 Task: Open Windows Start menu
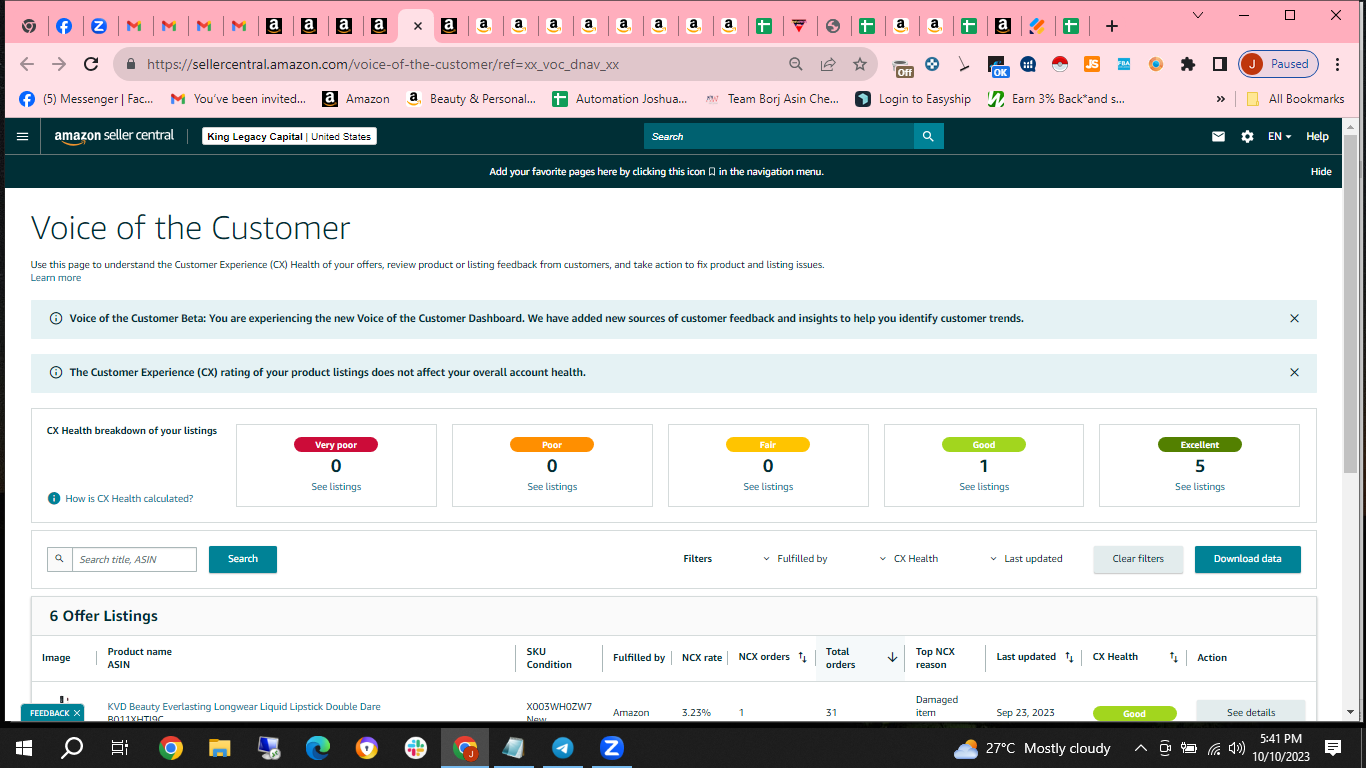pyautogui.click(x=24, y=748)
